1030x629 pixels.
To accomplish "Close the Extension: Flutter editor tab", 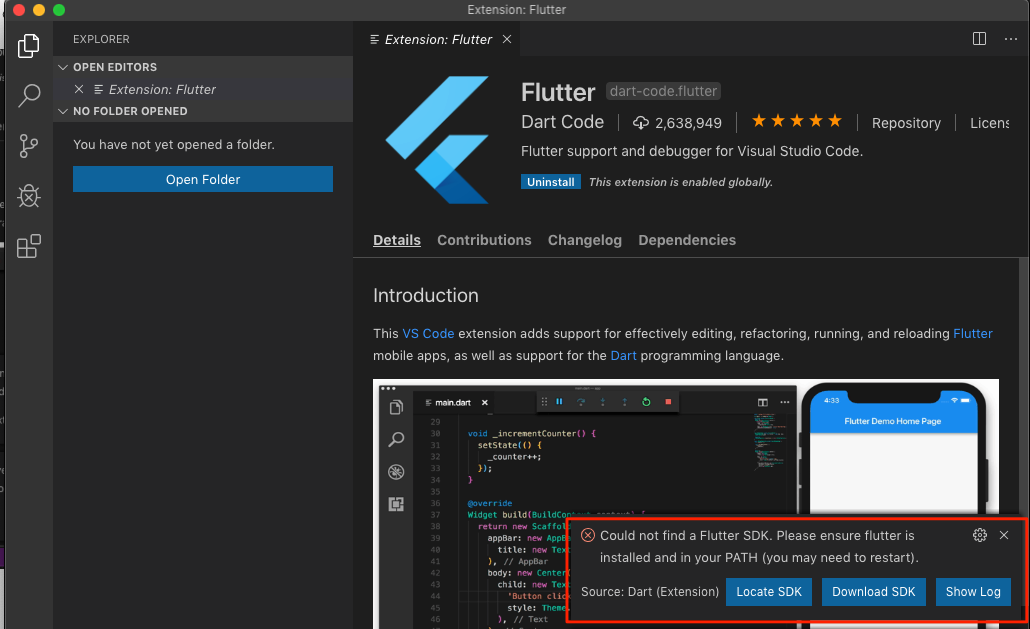I will [507, 39].
